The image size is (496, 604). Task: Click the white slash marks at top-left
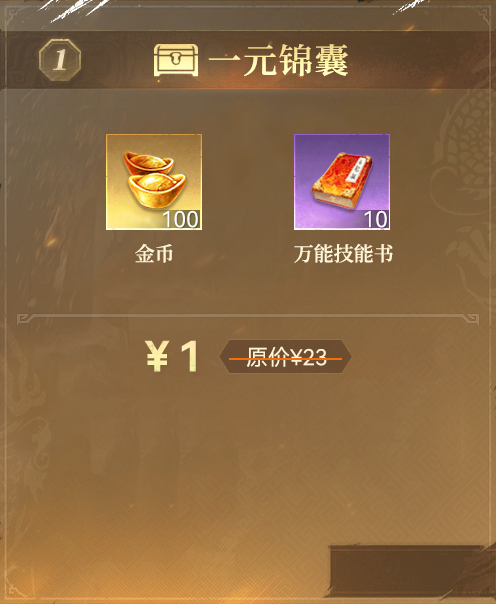pyautogui.click(x=77, y=11)
